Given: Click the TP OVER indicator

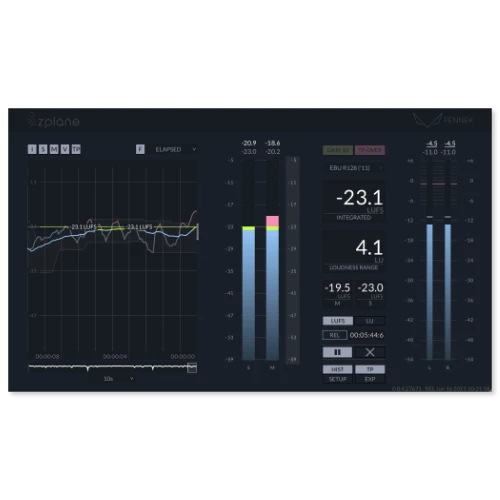Looking at the screenshot, I should click(x=370, y=150).
